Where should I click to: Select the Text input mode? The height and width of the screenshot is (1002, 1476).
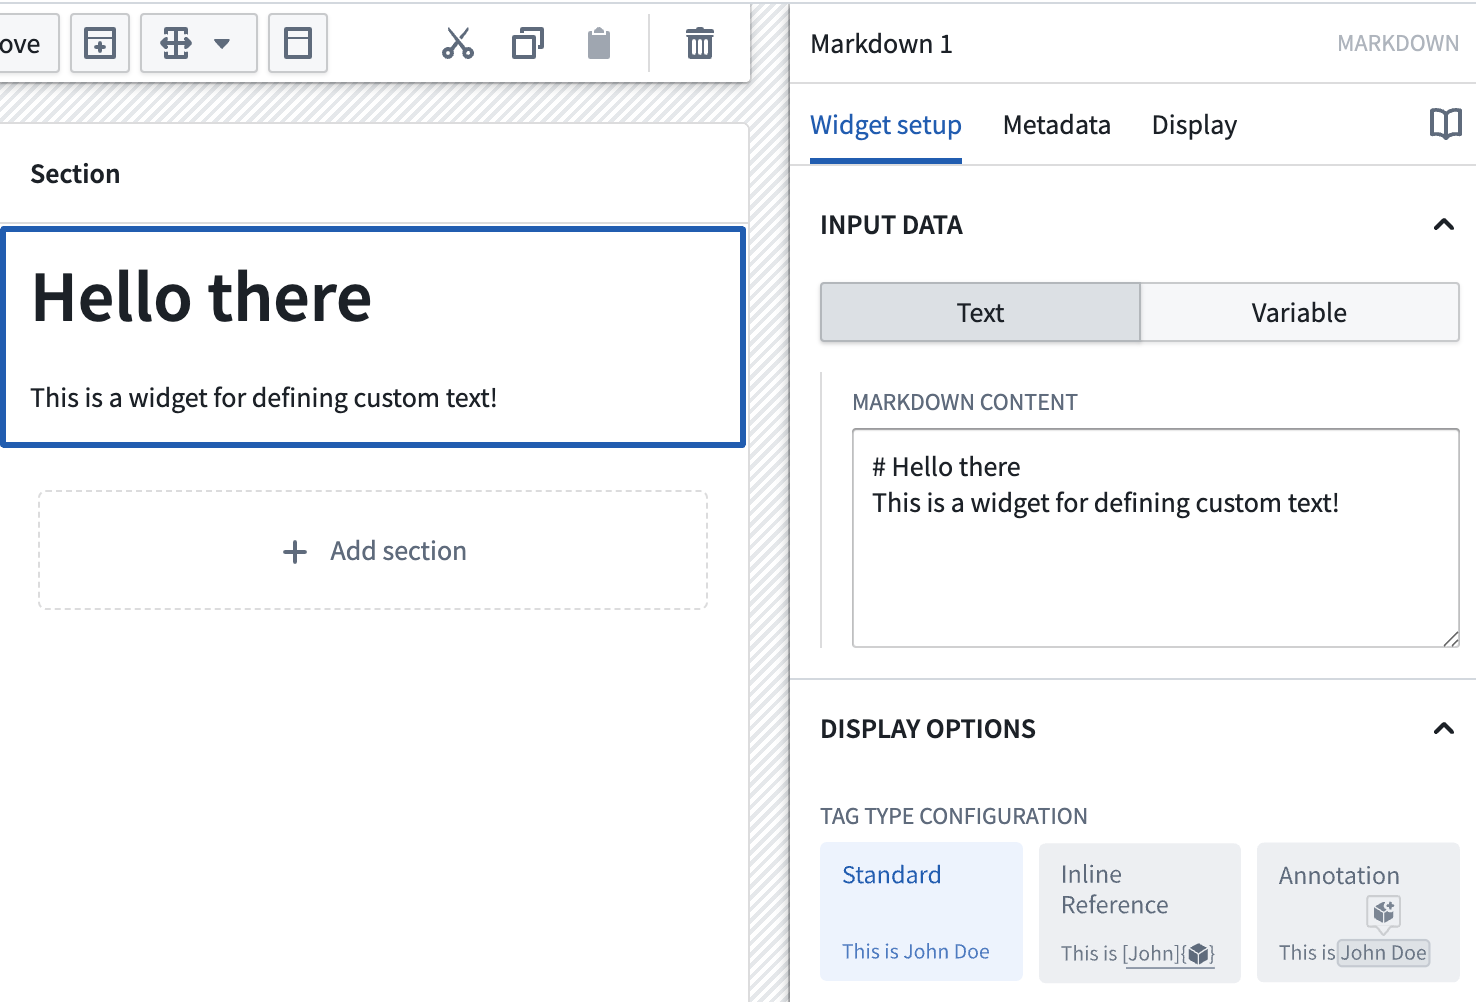(980, 312)
